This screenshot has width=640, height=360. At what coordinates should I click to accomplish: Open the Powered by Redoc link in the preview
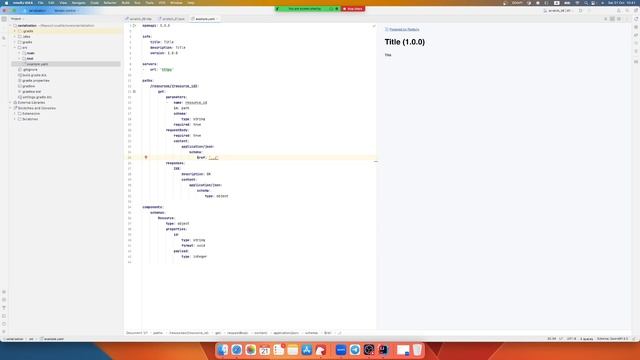(x=404, y=29)
